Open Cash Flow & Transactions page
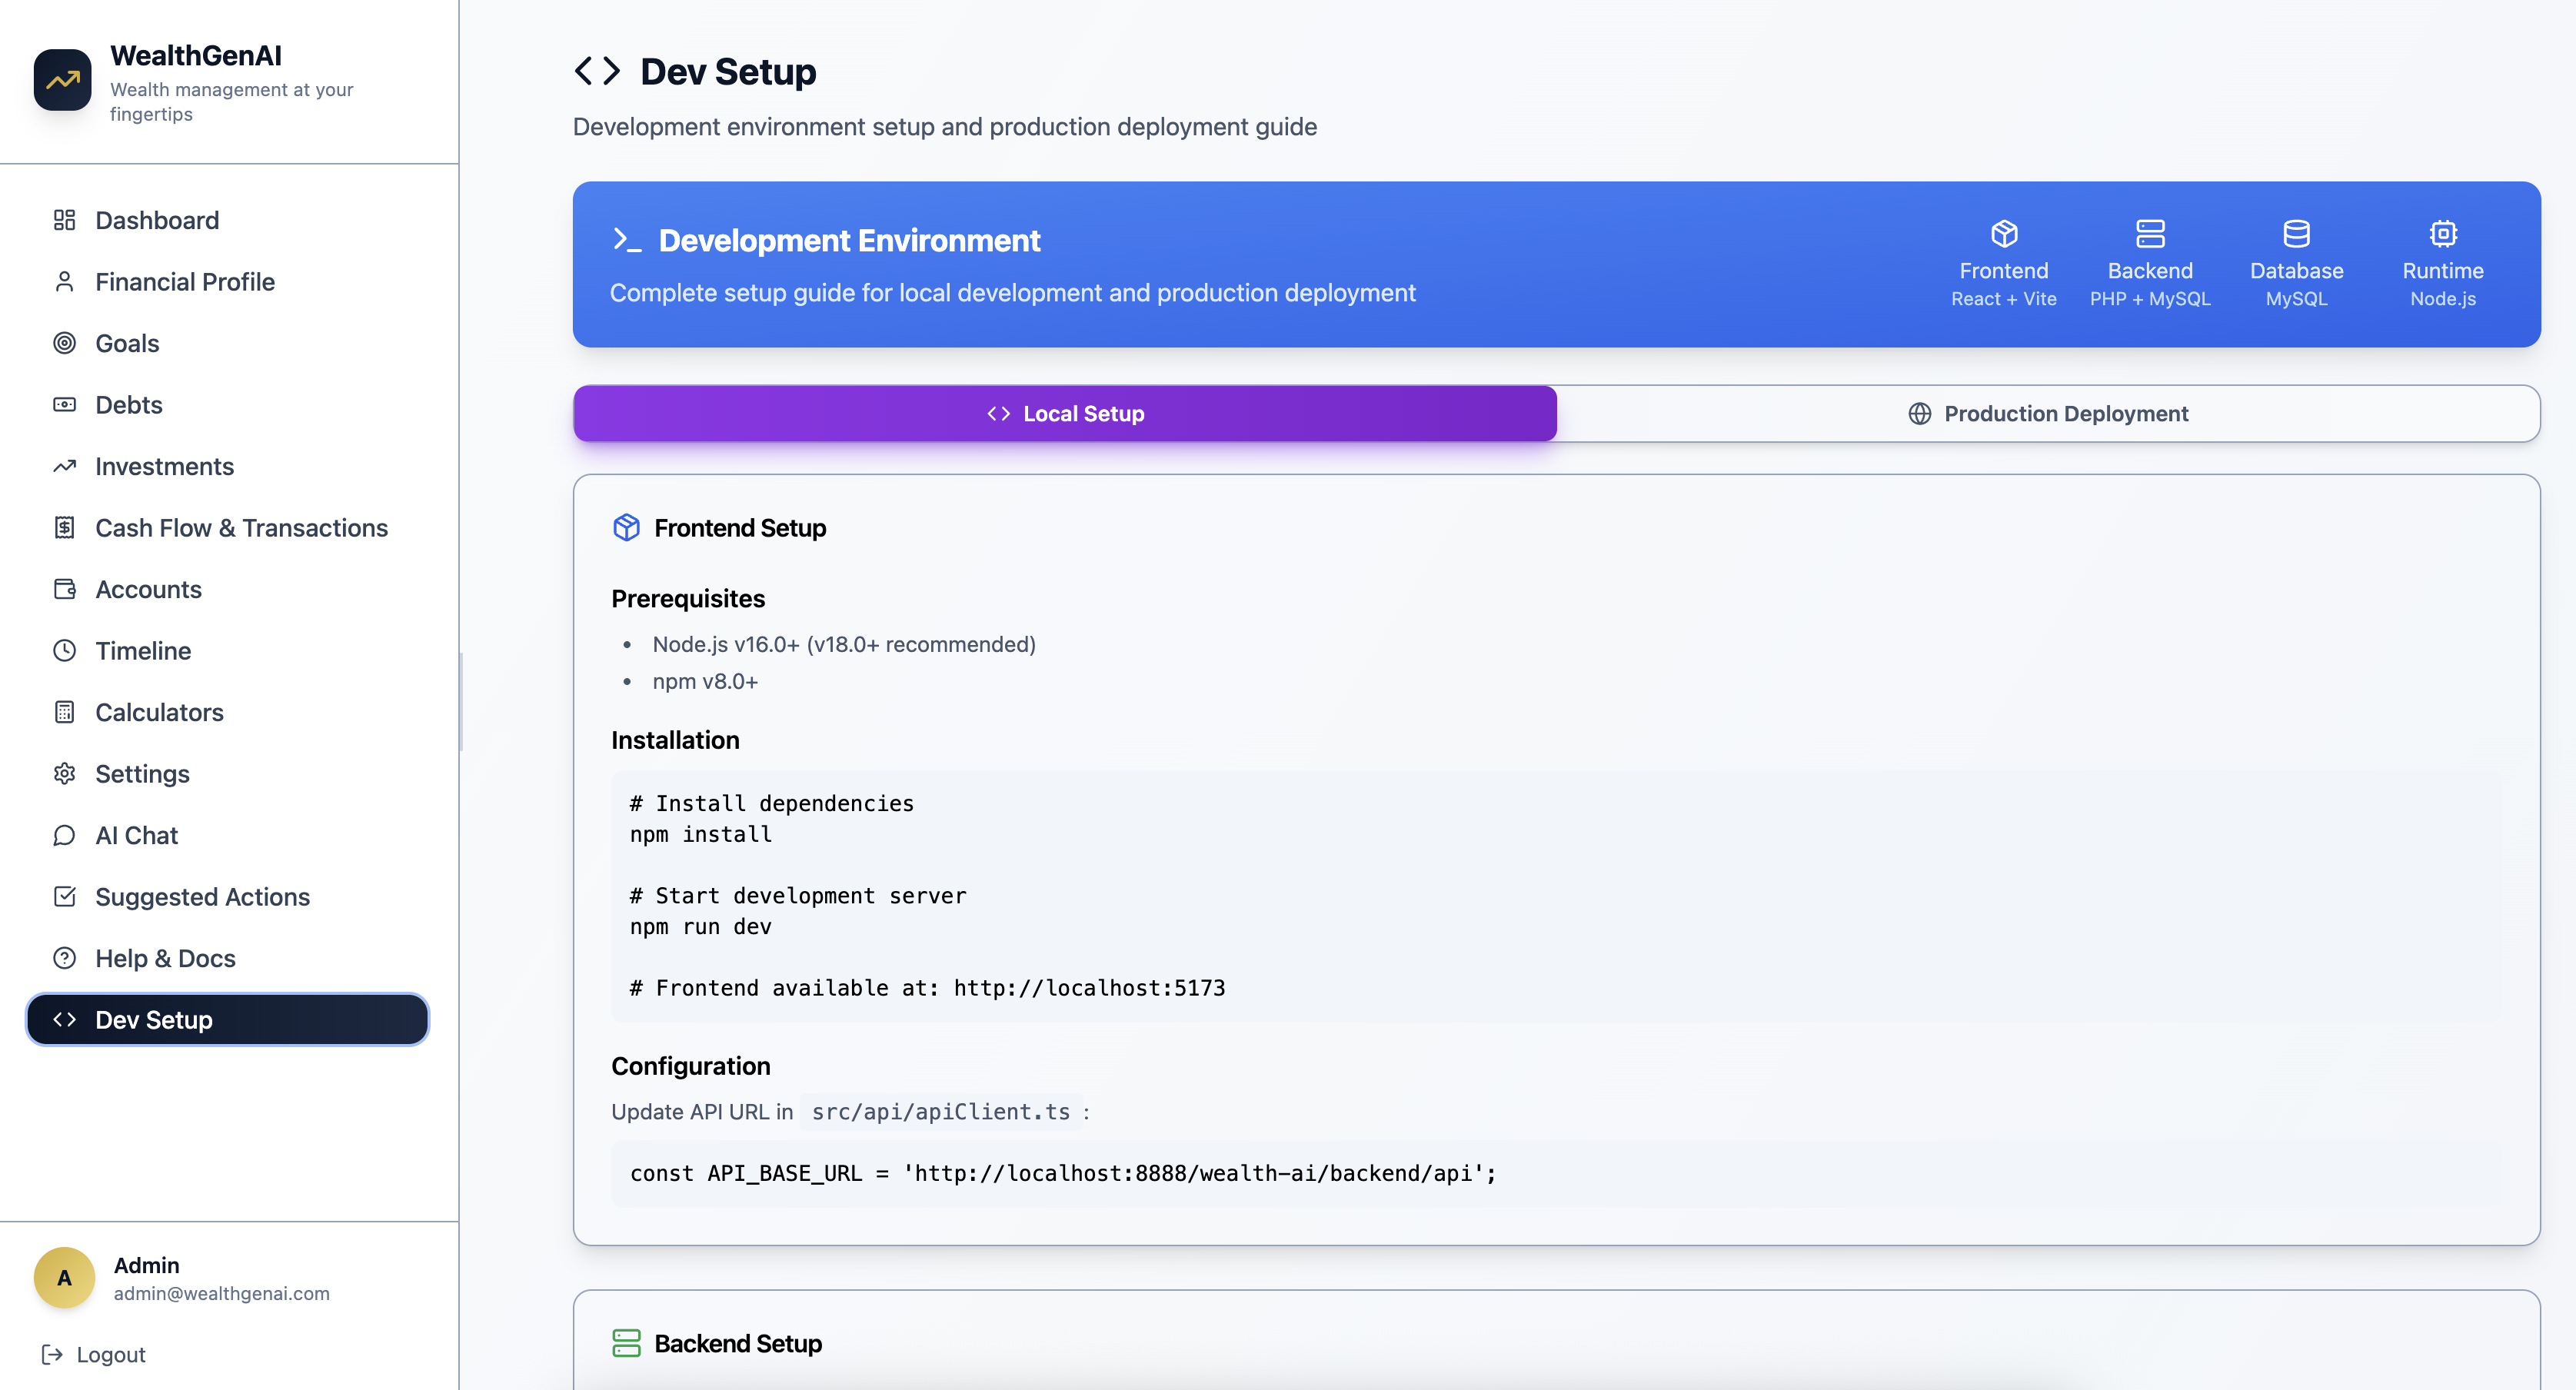The image size is (2576, 1390). (x=241, y=528)
